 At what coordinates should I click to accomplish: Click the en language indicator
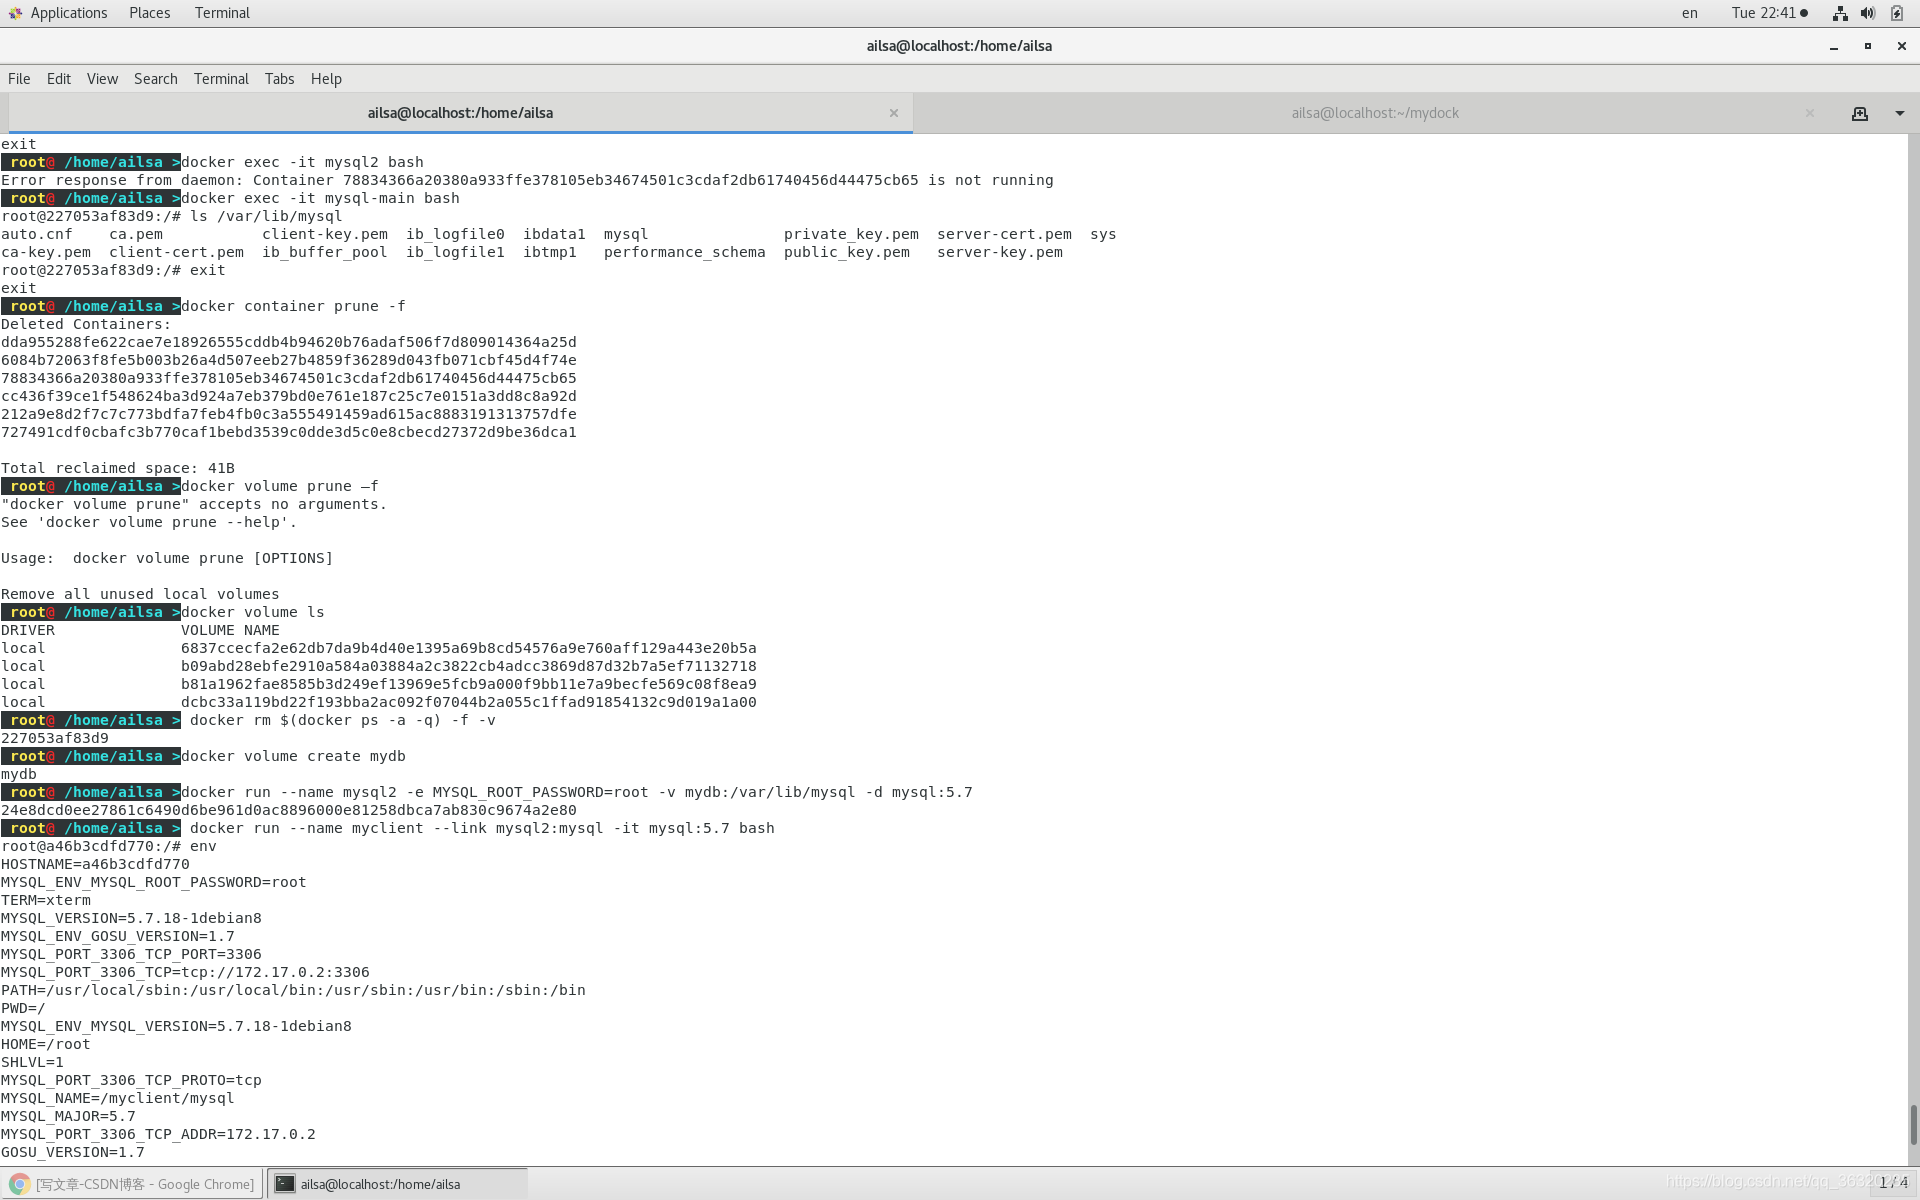pos(1689,13)
